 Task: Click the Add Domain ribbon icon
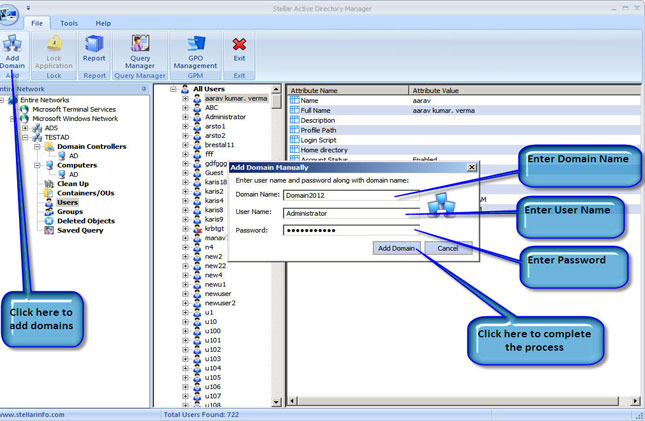(x=12, y=44)
